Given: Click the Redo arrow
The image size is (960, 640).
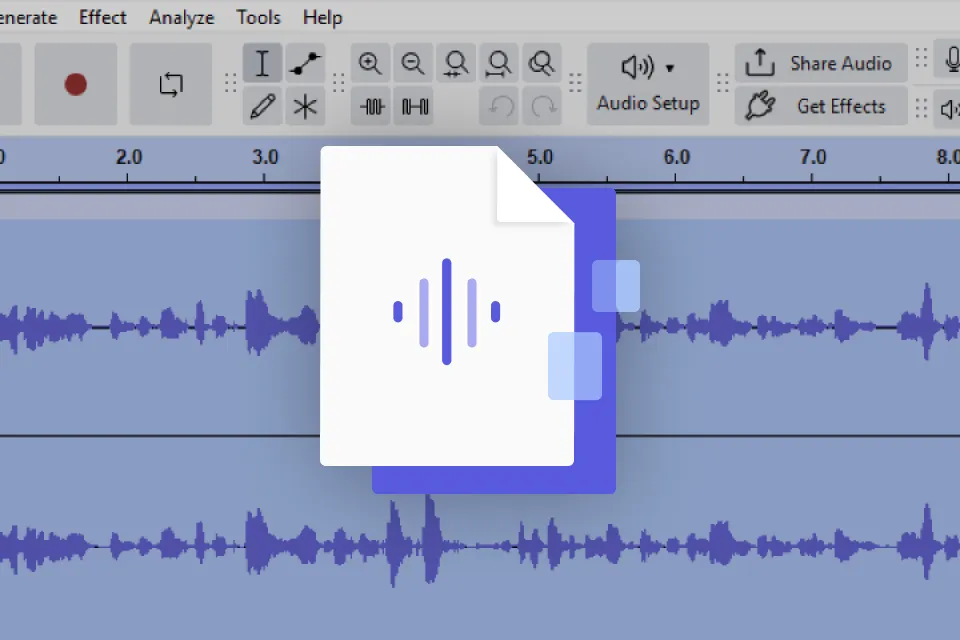Looking at the screenshot, I should click(543, 107).
